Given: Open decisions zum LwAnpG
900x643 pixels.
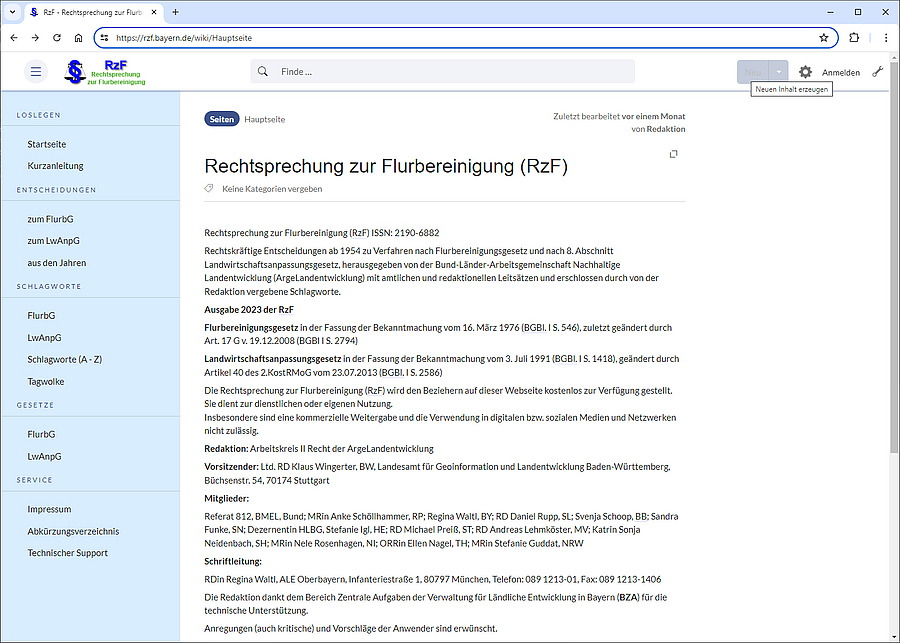Looking at the screenshot, I should [x=53, y=241].
